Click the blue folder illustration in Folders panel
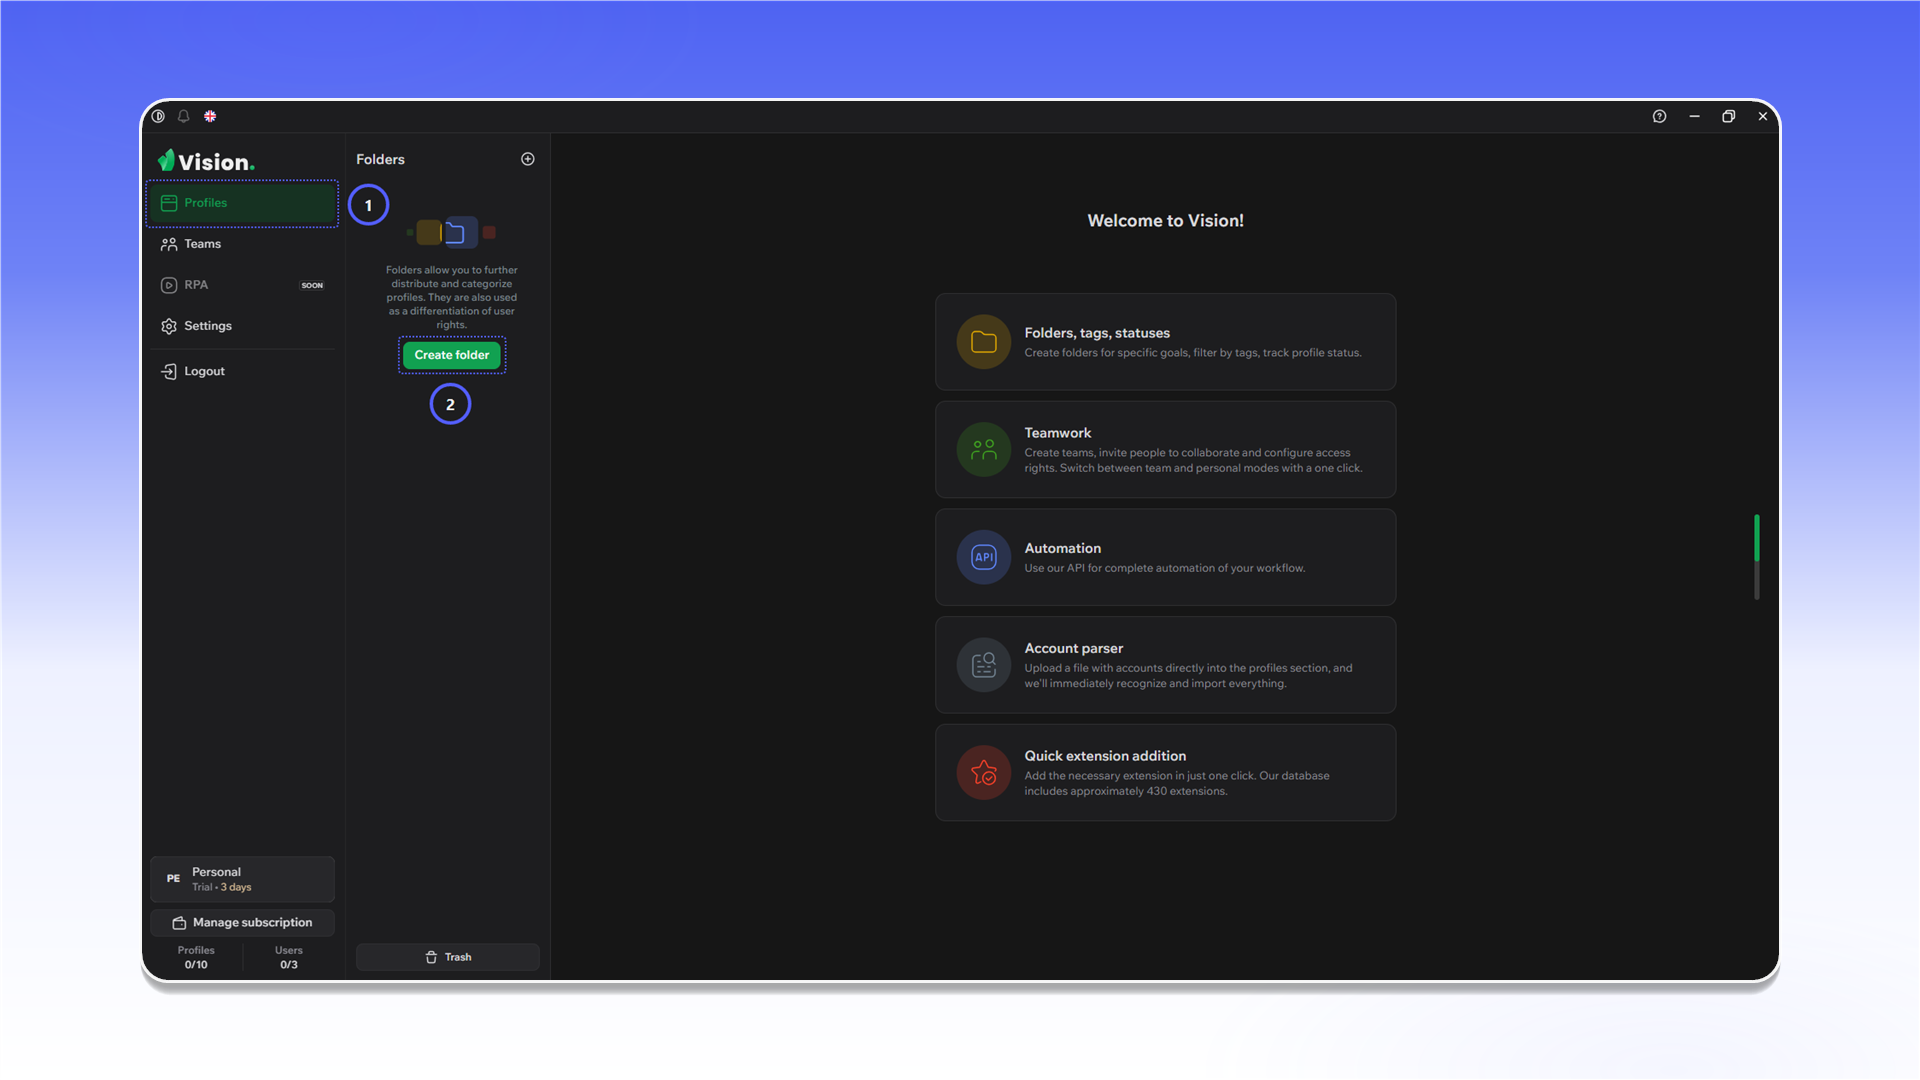 [x=459, y=233]
